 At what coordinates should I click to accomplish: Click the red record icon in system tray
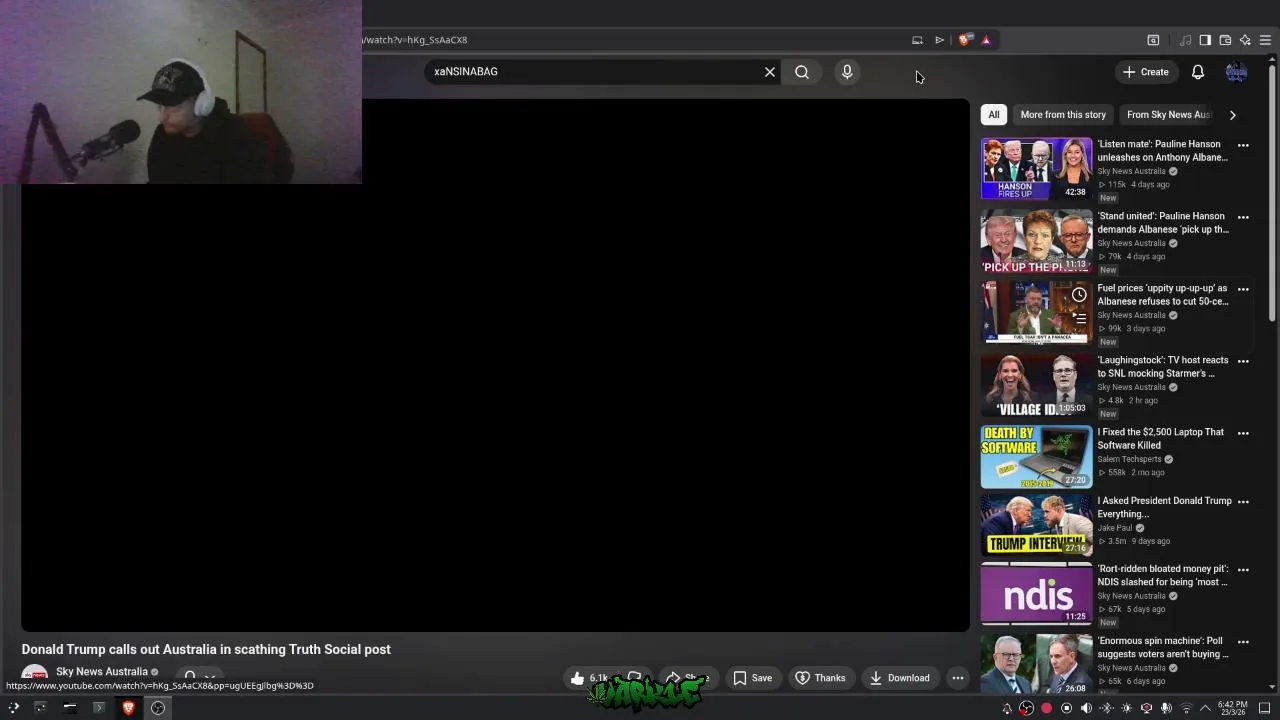(x=1047, y=708)
